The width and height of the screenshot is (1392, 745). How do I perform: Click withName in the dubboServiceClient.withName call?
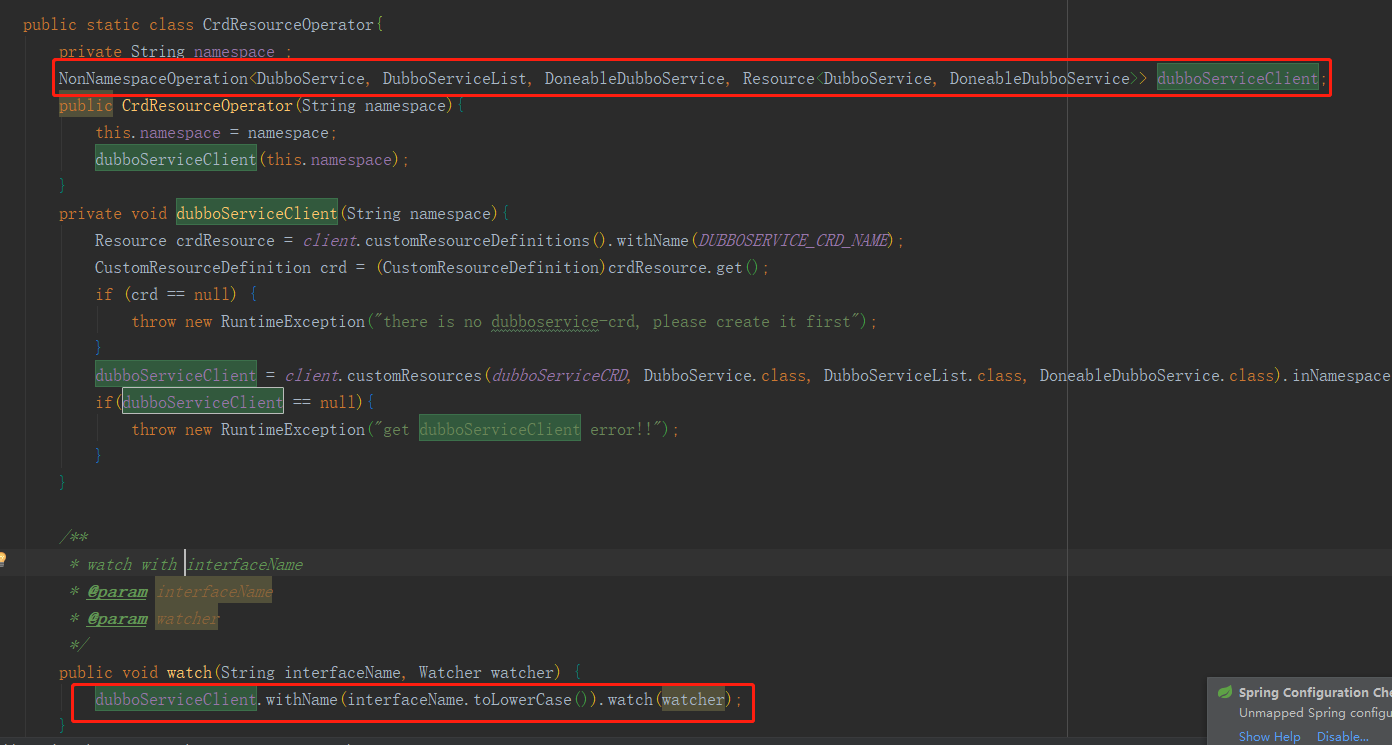click(301, 699)
